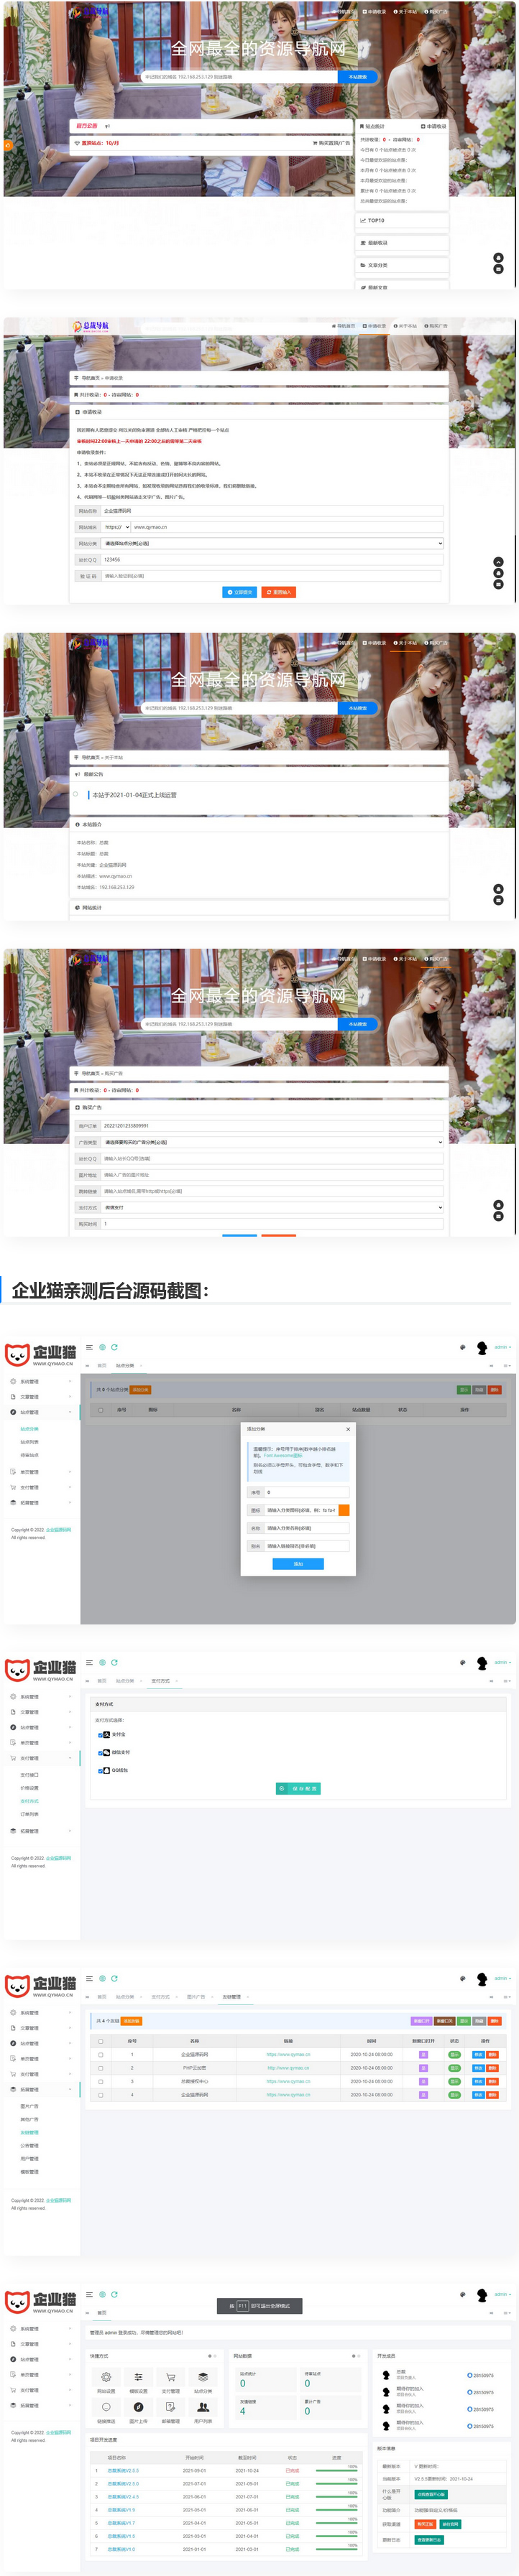Open the 网站设置 gear shortcut icon

coord(106,2377)
